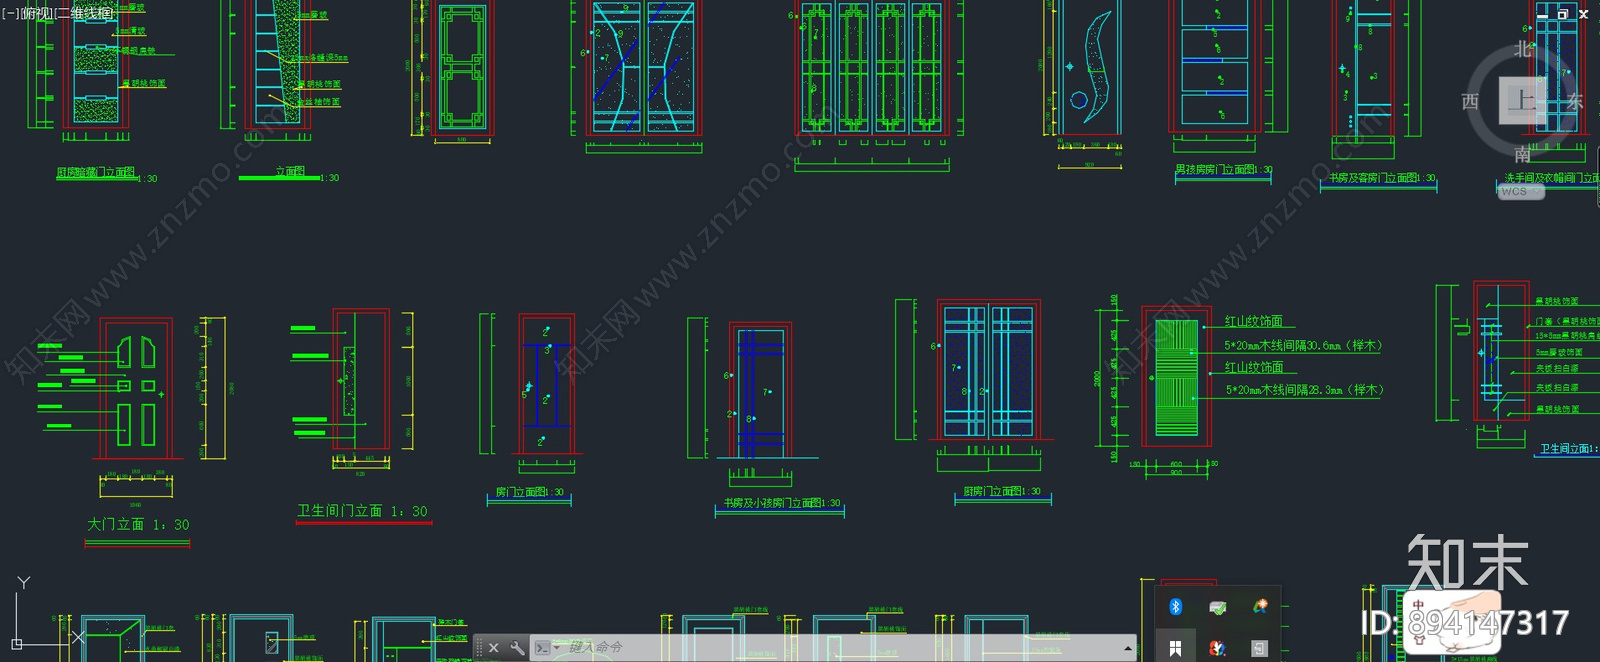Open the white bookmark-style tray icon
The image size is (1600, 662).
pos(1176,648)
